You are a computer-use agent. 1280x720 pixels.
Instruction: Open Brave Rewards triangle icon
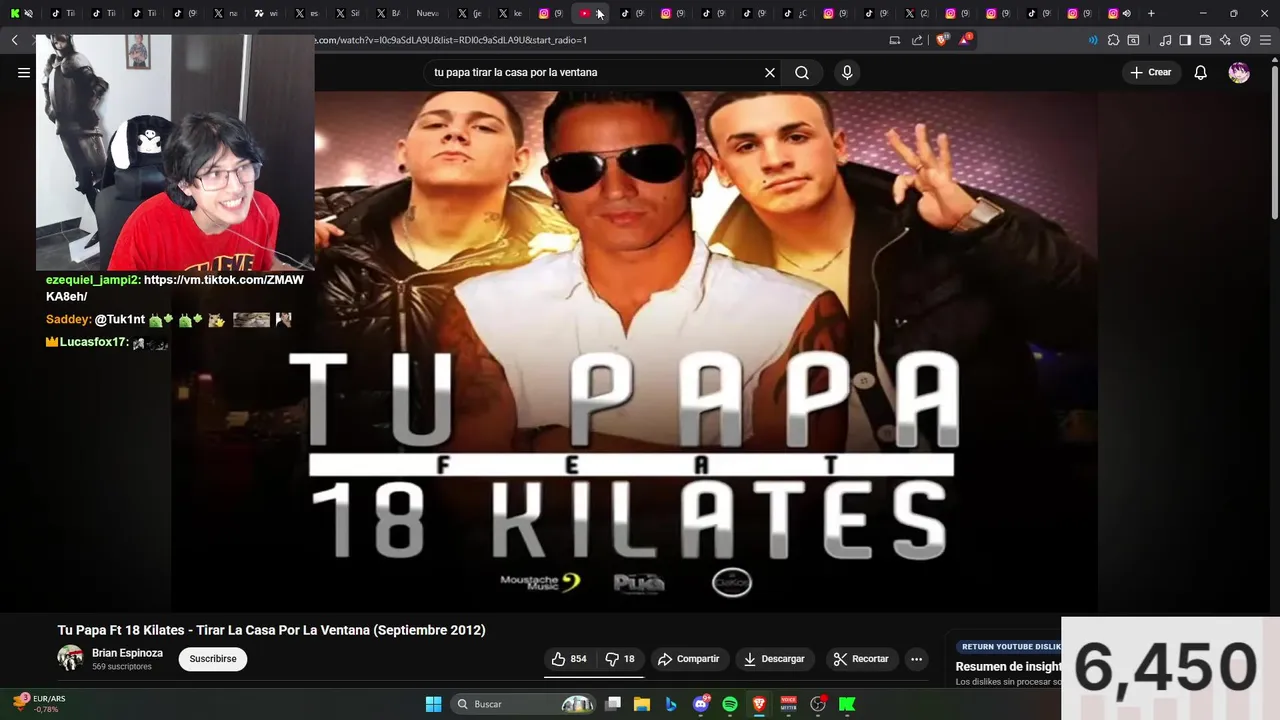tap(965, 40)
